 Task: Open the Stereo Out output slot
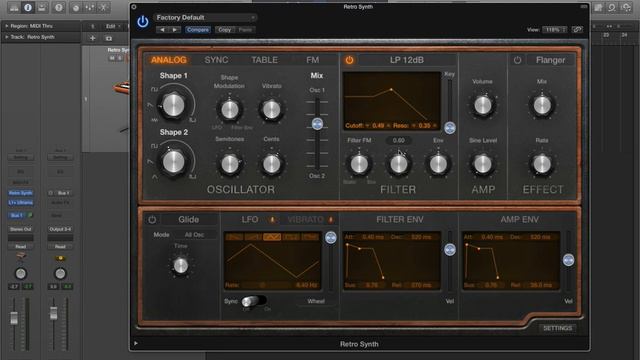(x=20, y=229)
